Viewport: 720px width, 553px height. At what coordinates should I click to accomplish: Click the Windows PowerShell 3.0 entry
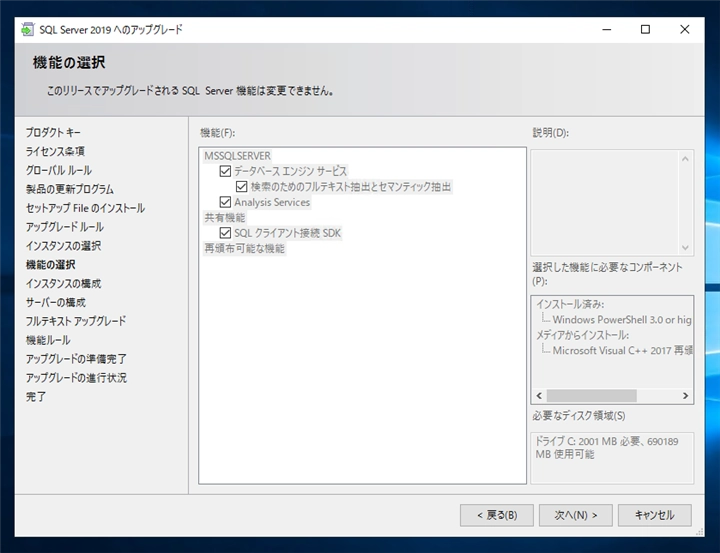pos(622,320)
